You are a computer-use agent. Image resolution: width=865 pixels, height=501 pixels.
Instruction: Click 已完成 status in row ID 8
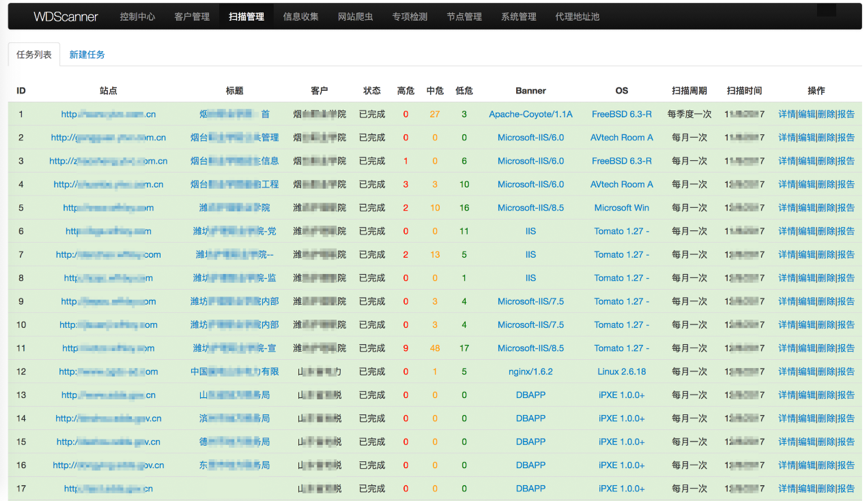point(372,278)
